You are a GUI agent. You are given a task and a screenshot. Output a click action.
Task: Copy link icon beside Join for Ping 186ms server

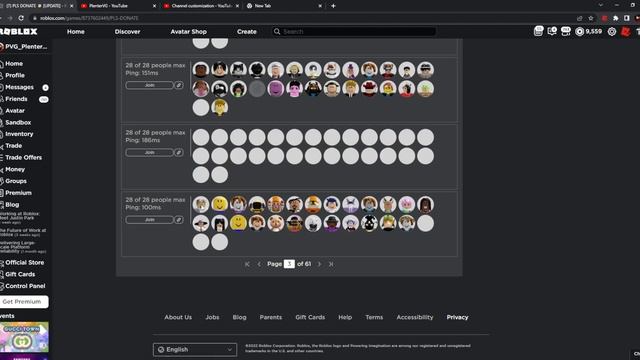pyautogui.click(x=179, y=152)
